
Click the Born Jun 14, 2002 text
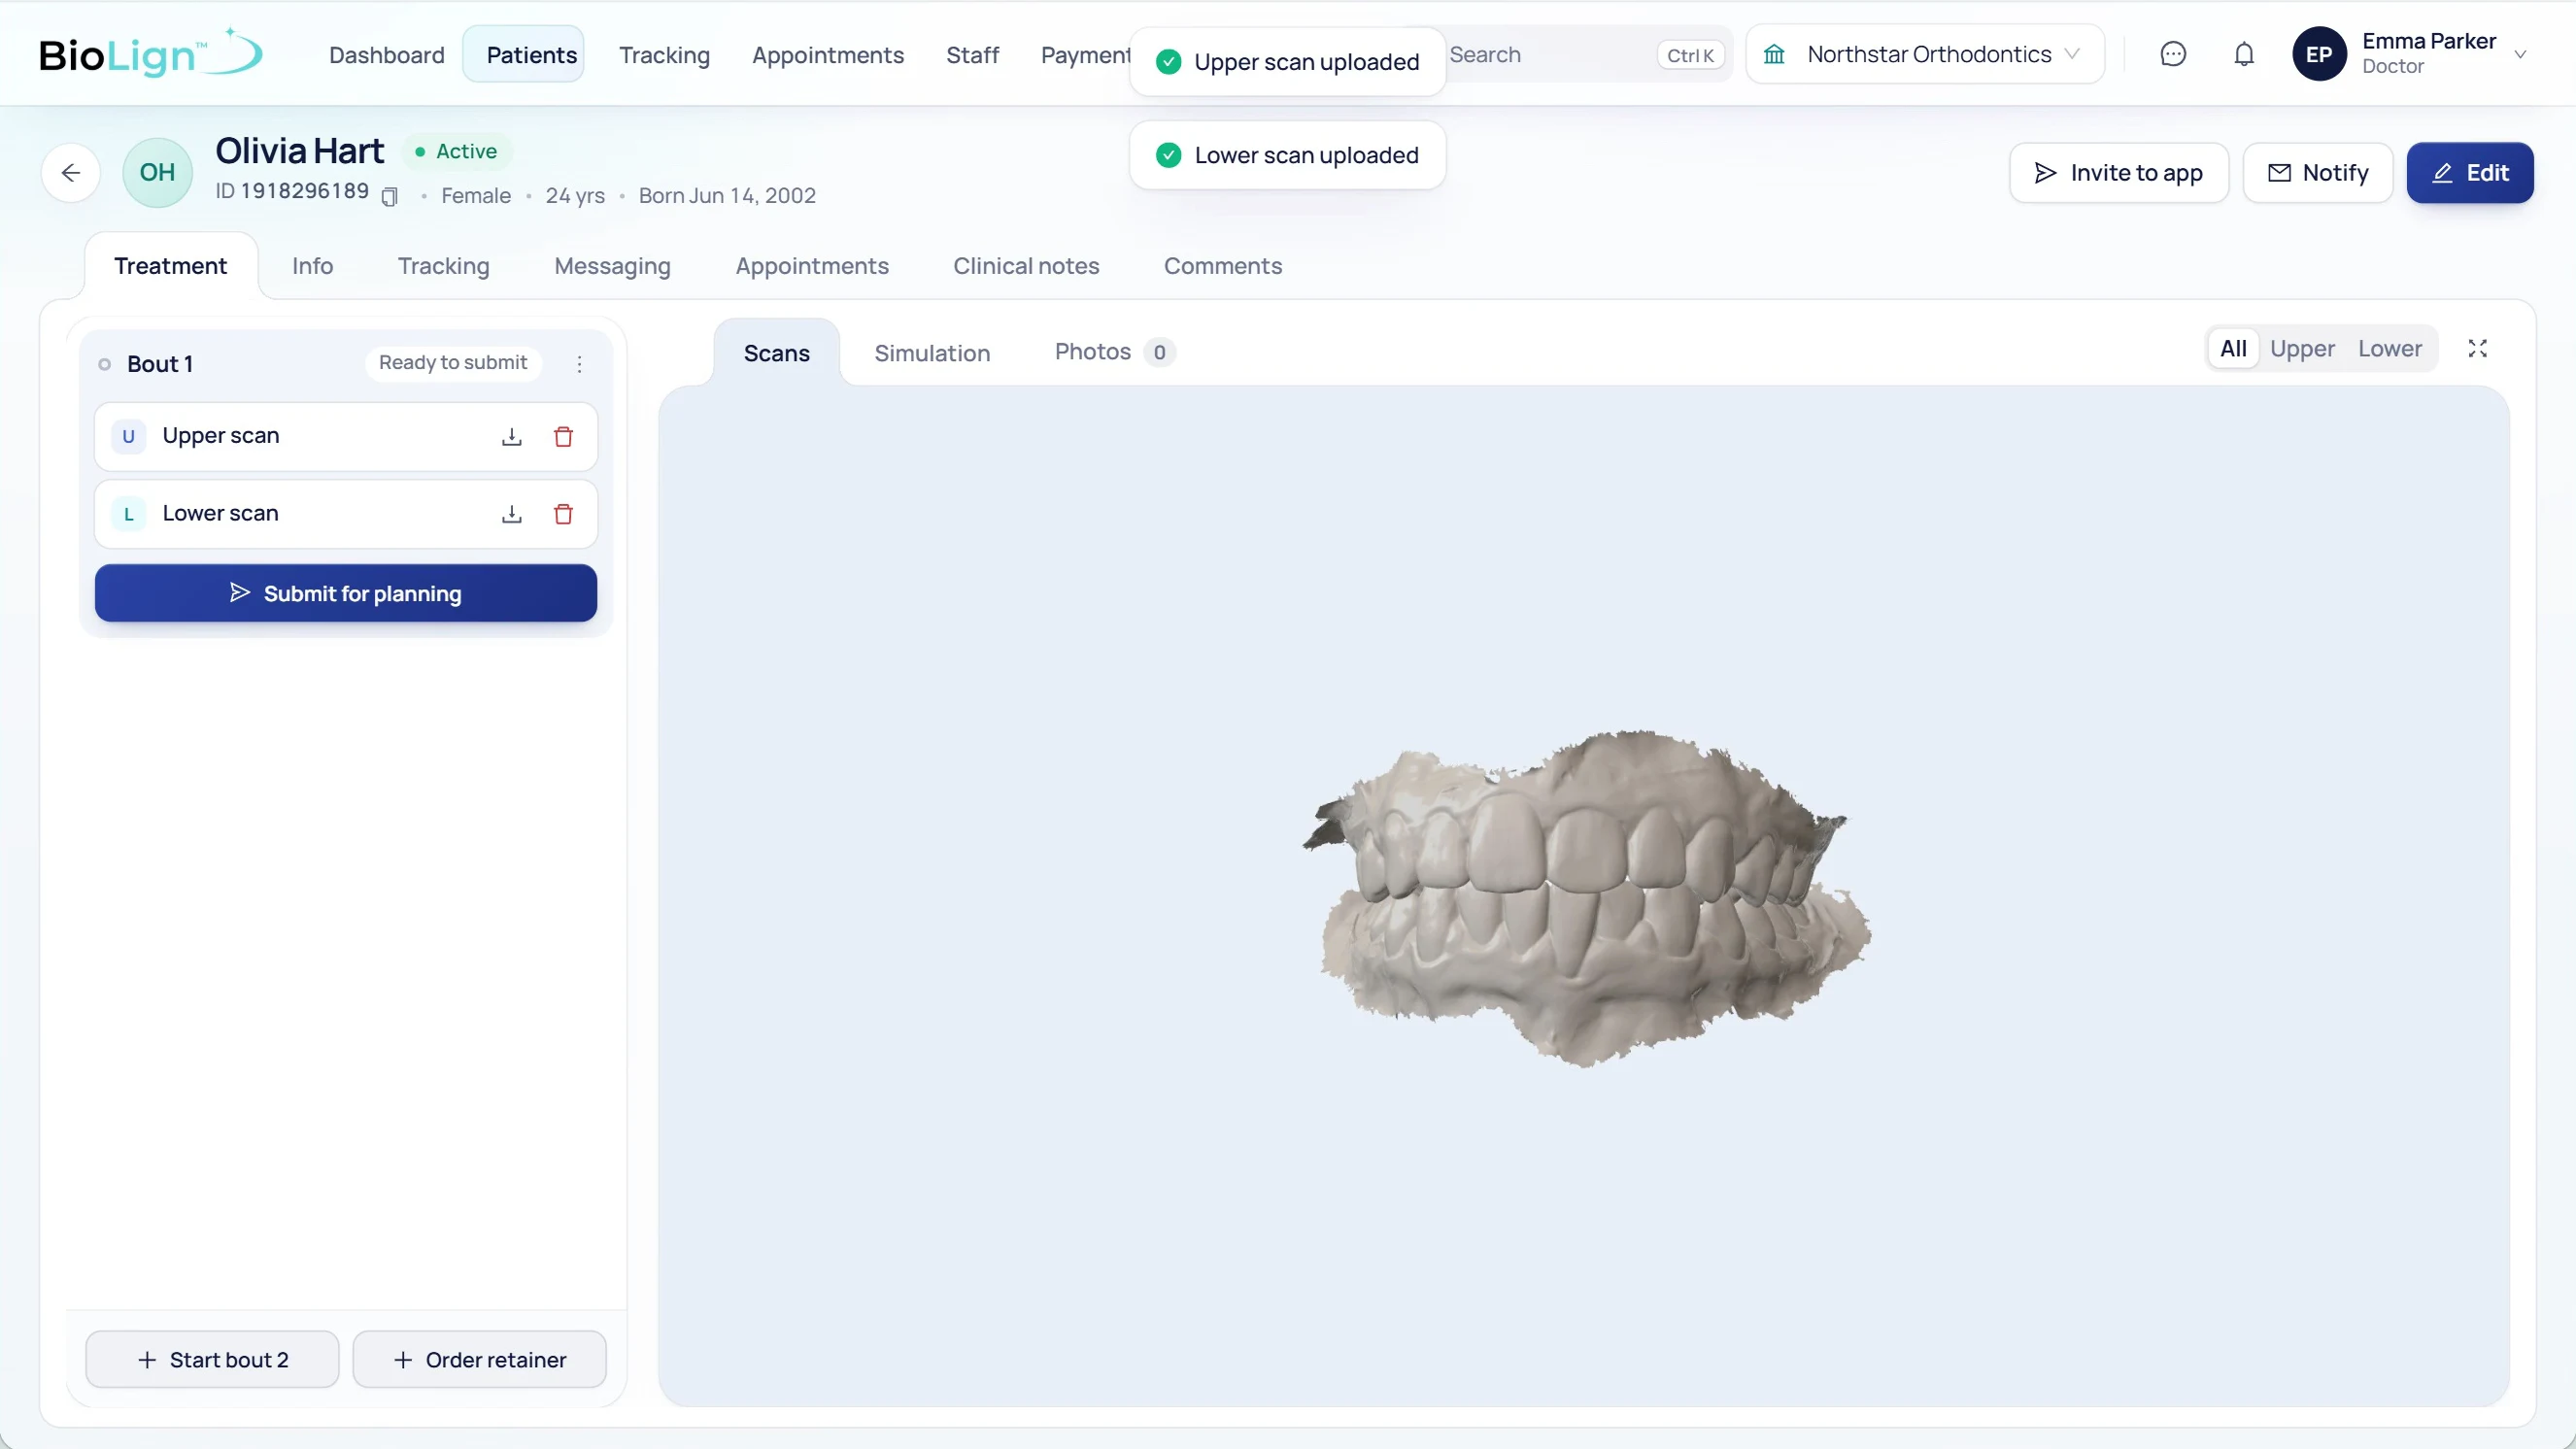(727, 196)
